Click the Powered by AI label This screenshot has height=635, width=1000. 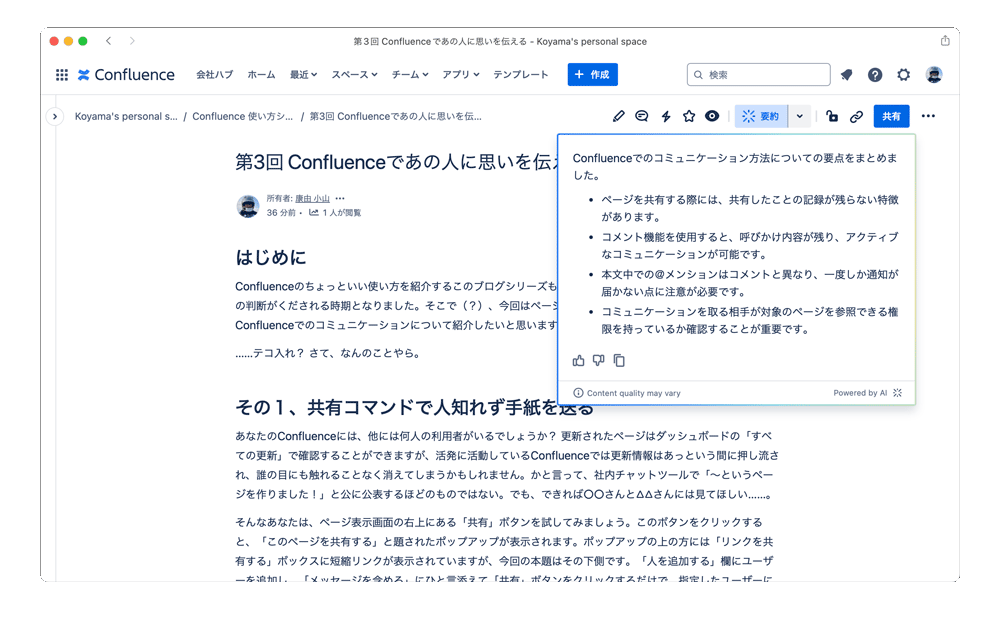pyautogui.click(x=860, y=393)
